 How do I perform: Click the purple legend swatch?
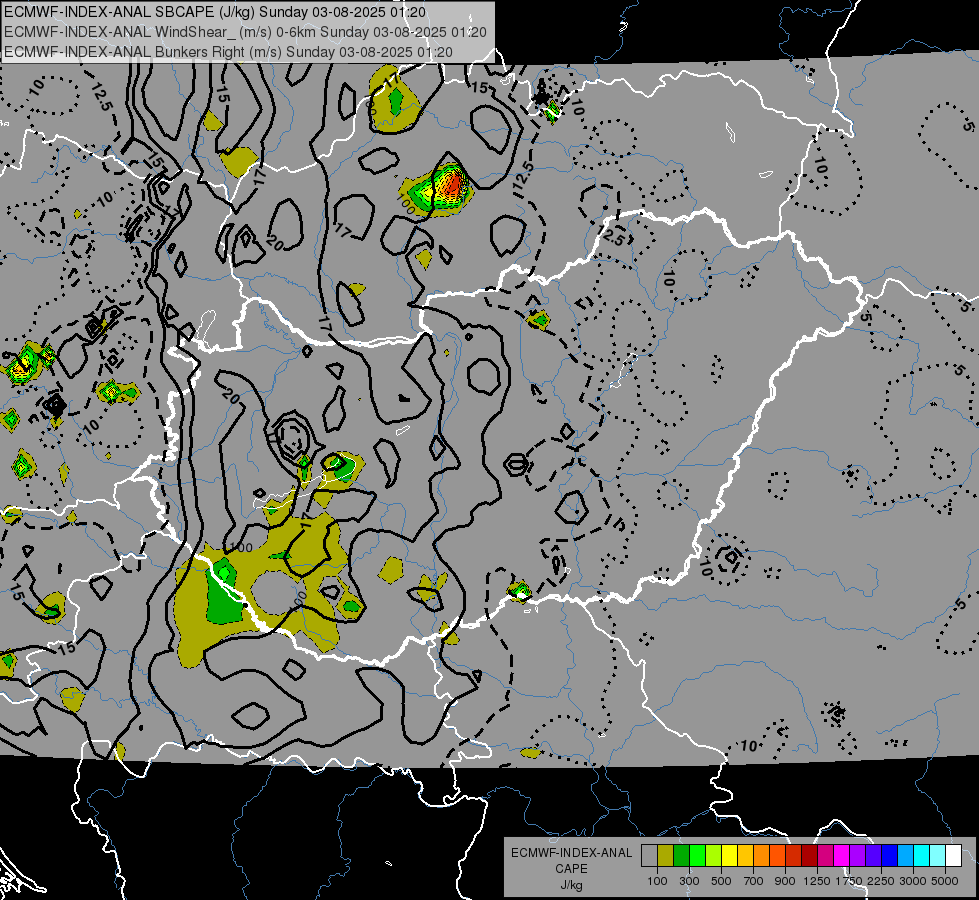tap(857, 855)
